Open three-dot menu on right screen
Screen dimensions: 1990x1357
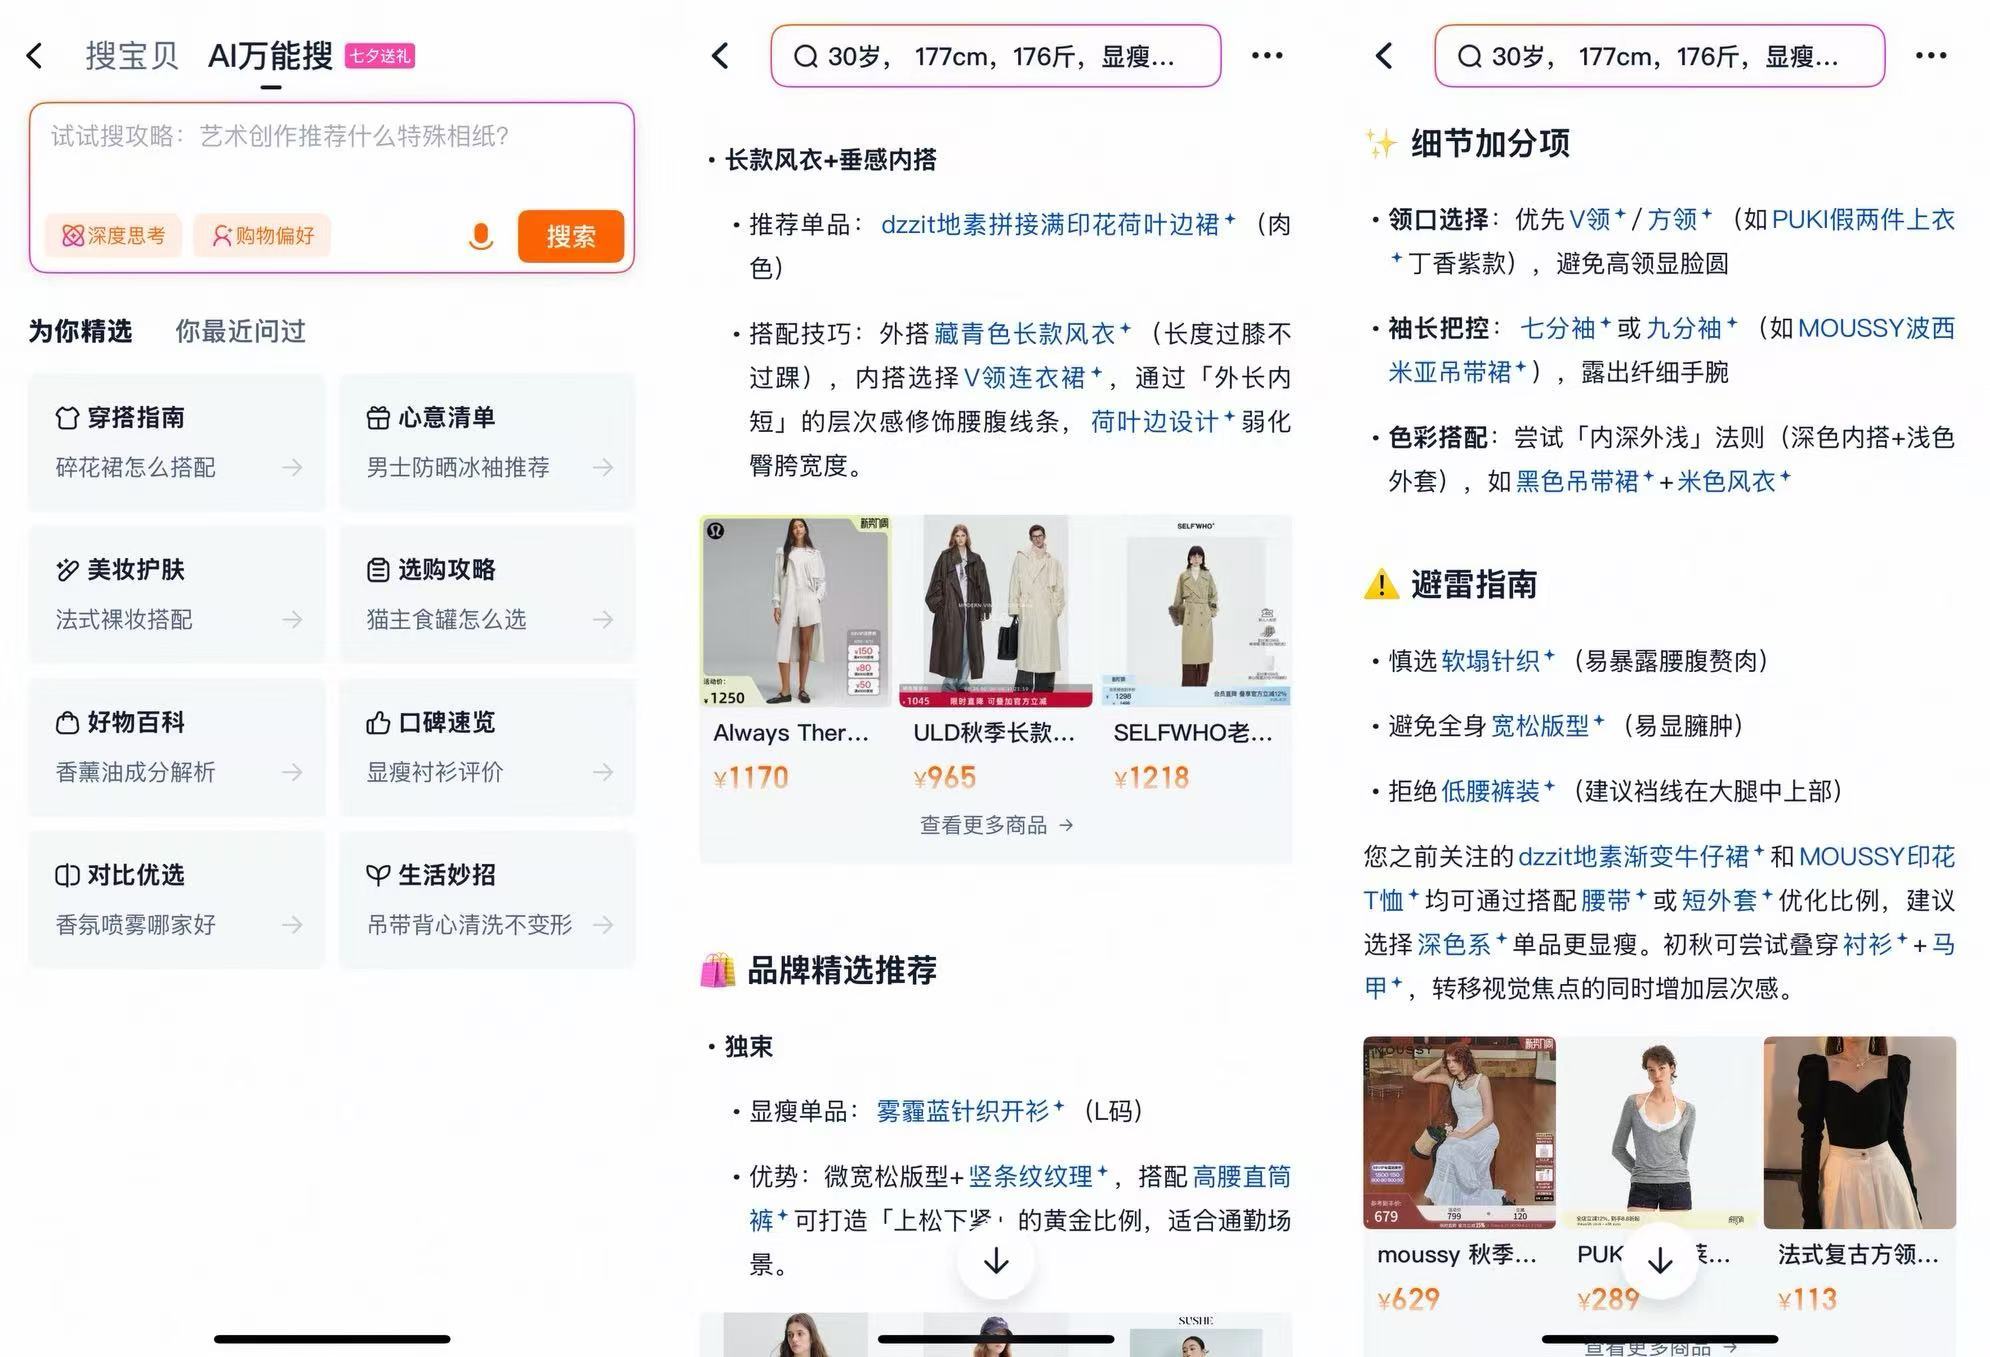pyautogui.click(x=1930, y=56)
